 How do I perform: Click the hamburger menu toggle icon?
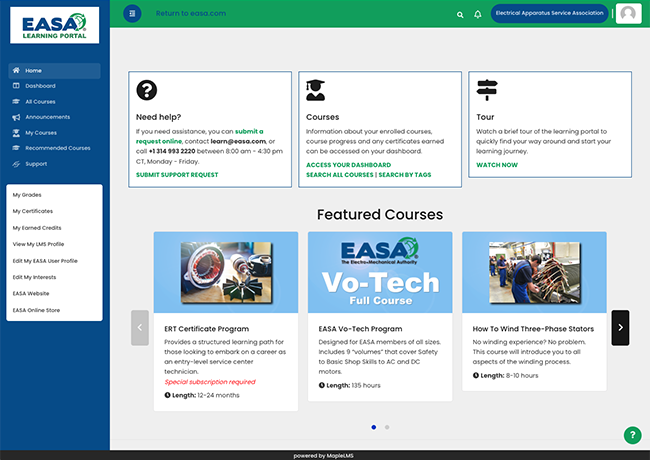132,14
